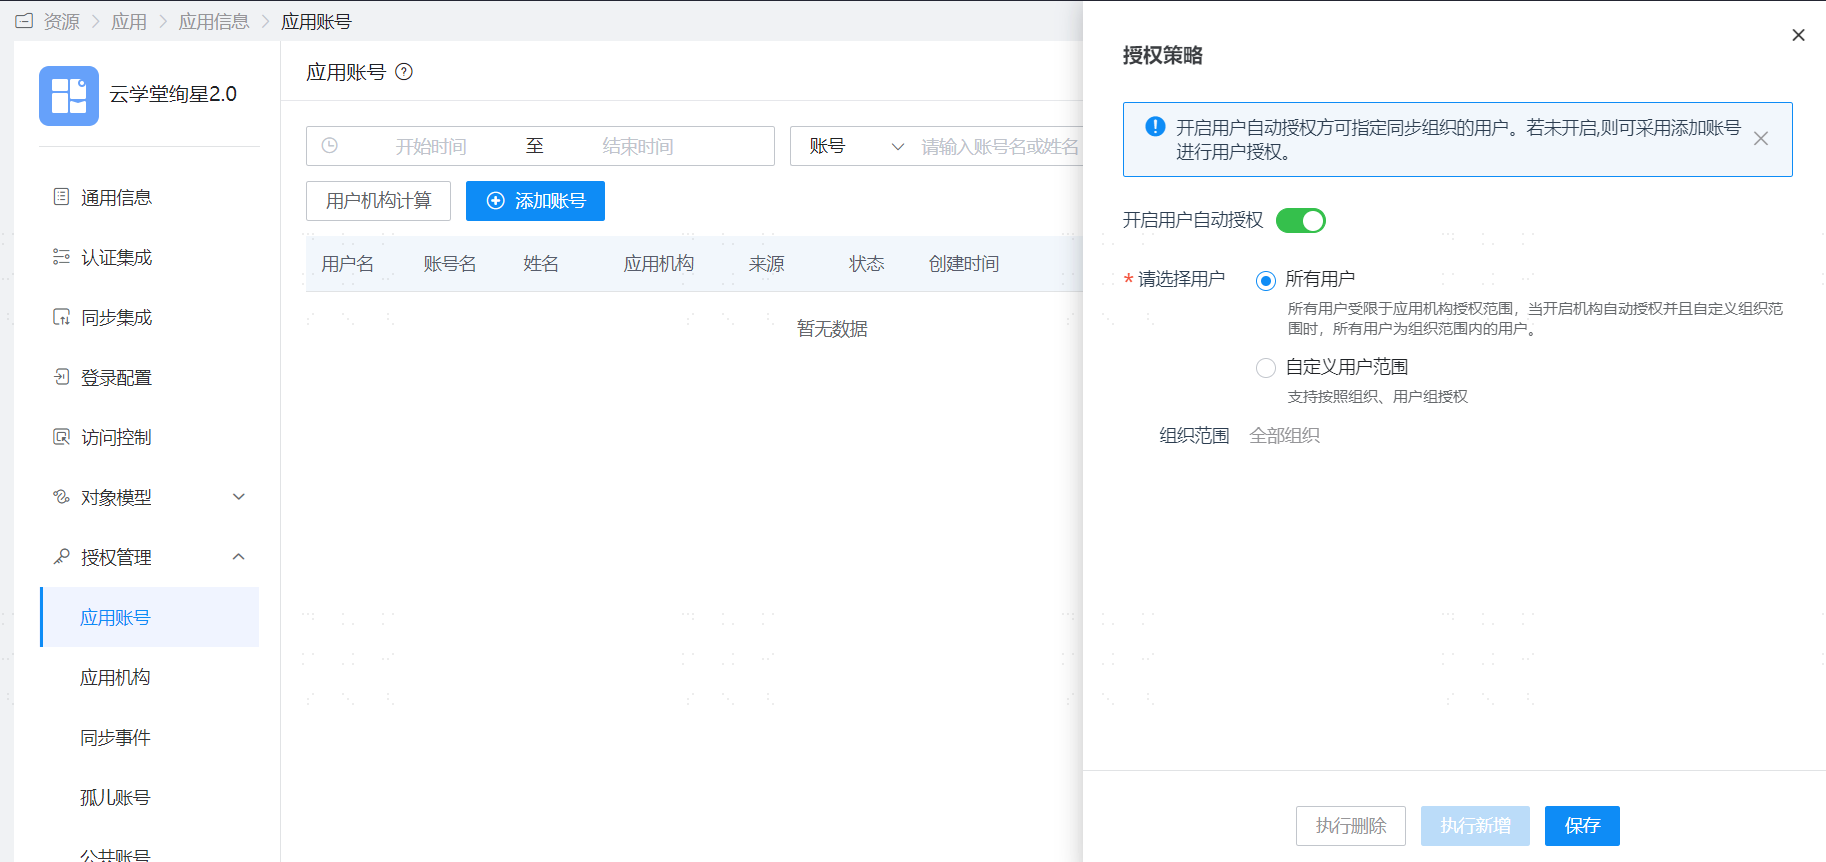Select the 自定义用户范围 radio option
Screen dimensions: 1826x862
click(1266, 368)
